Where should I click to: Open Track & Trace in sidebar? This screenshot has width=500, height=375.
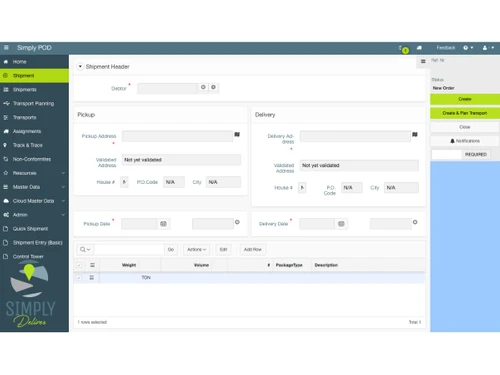[x=34, y=145]
